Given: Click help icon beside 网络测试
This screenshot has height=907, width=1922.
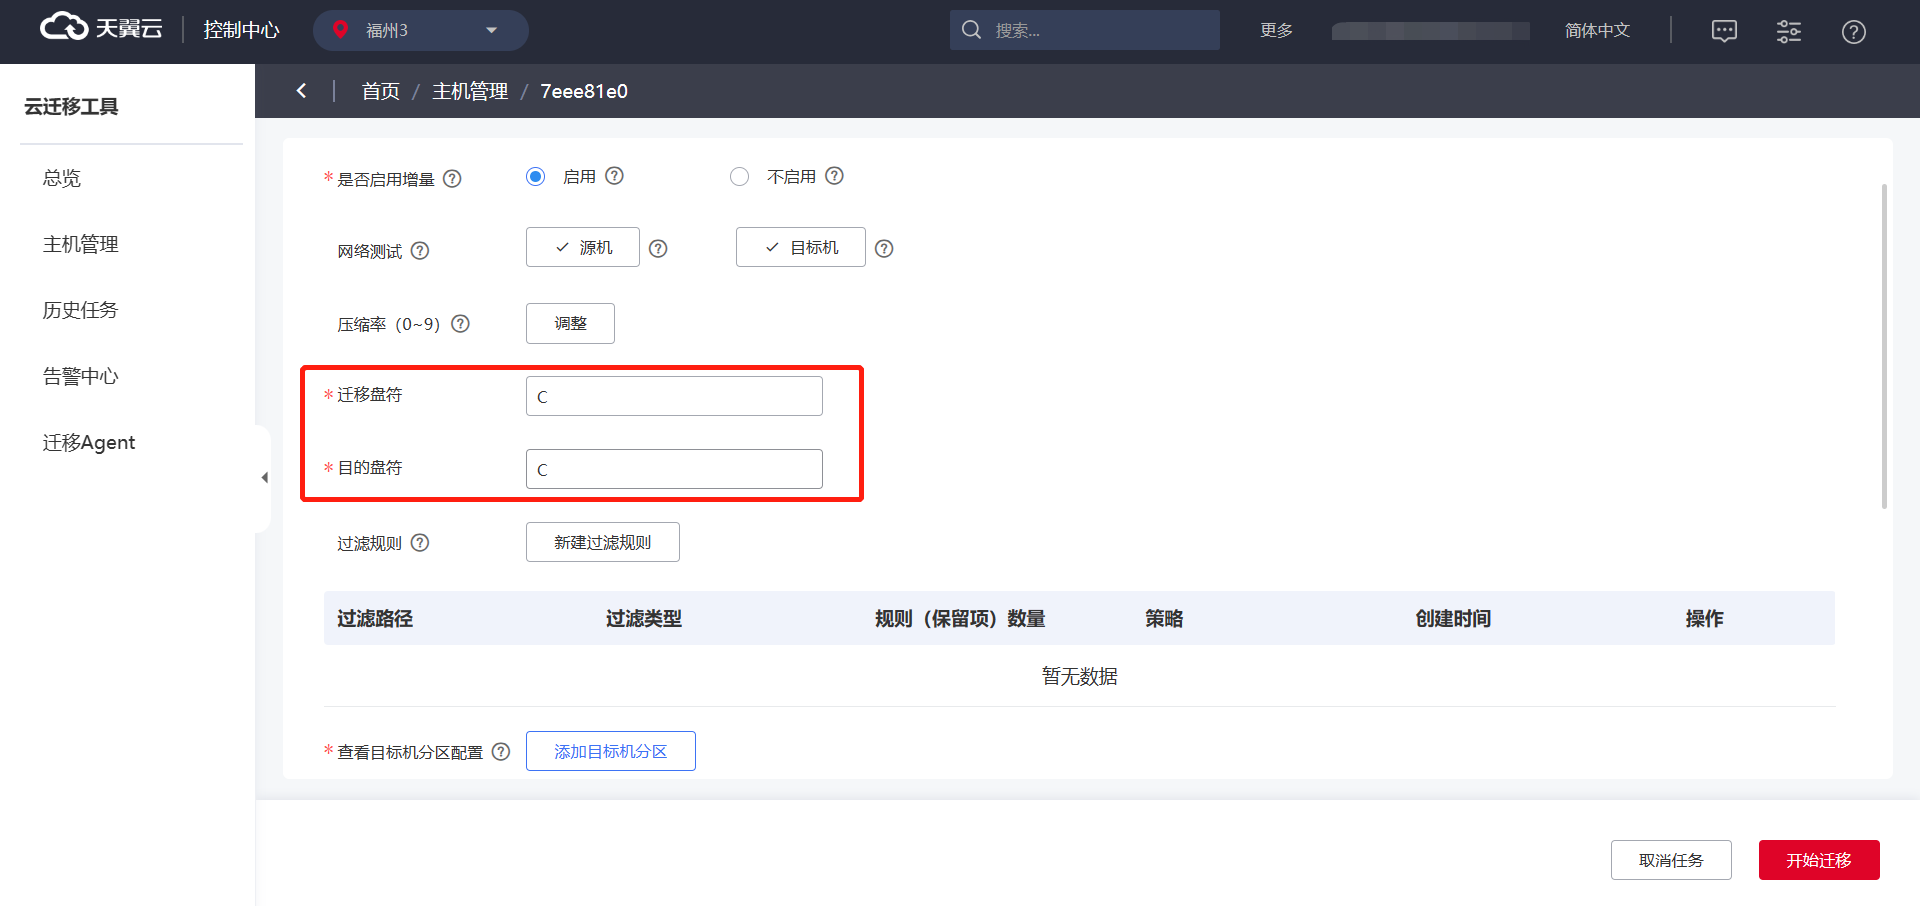Looking at the screenshot, I should pos(420,251).
